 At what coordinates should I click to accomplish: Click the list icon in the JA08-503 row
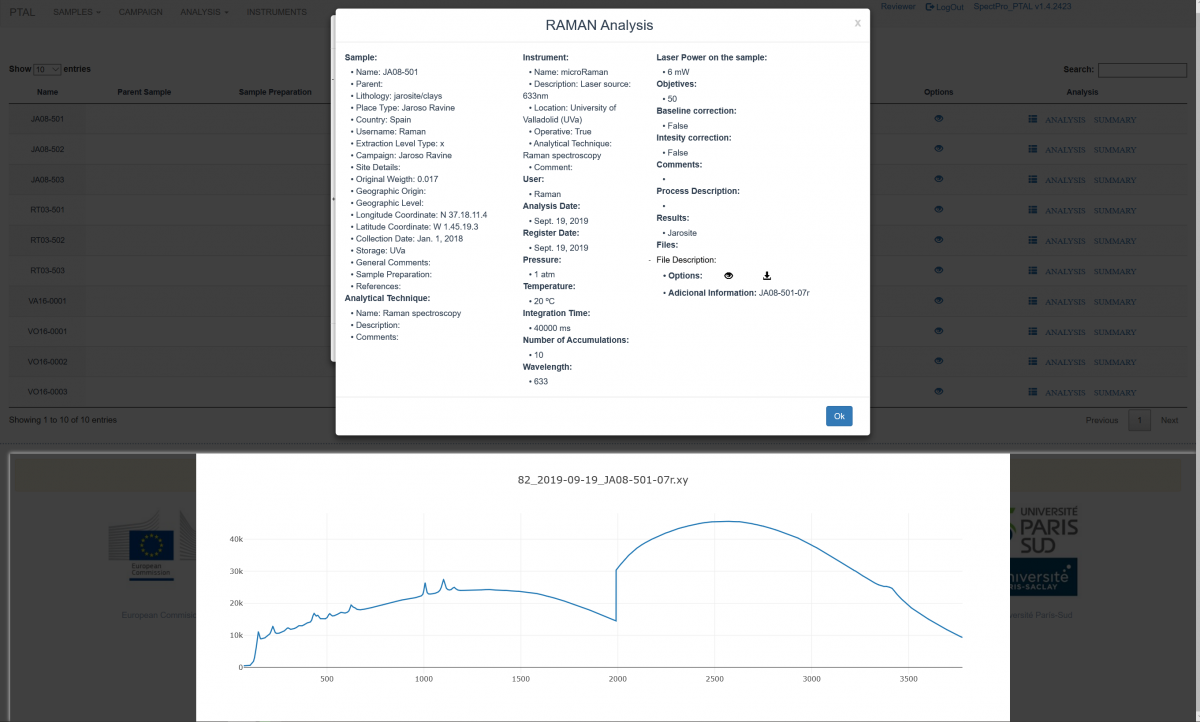click(1033, 179)
